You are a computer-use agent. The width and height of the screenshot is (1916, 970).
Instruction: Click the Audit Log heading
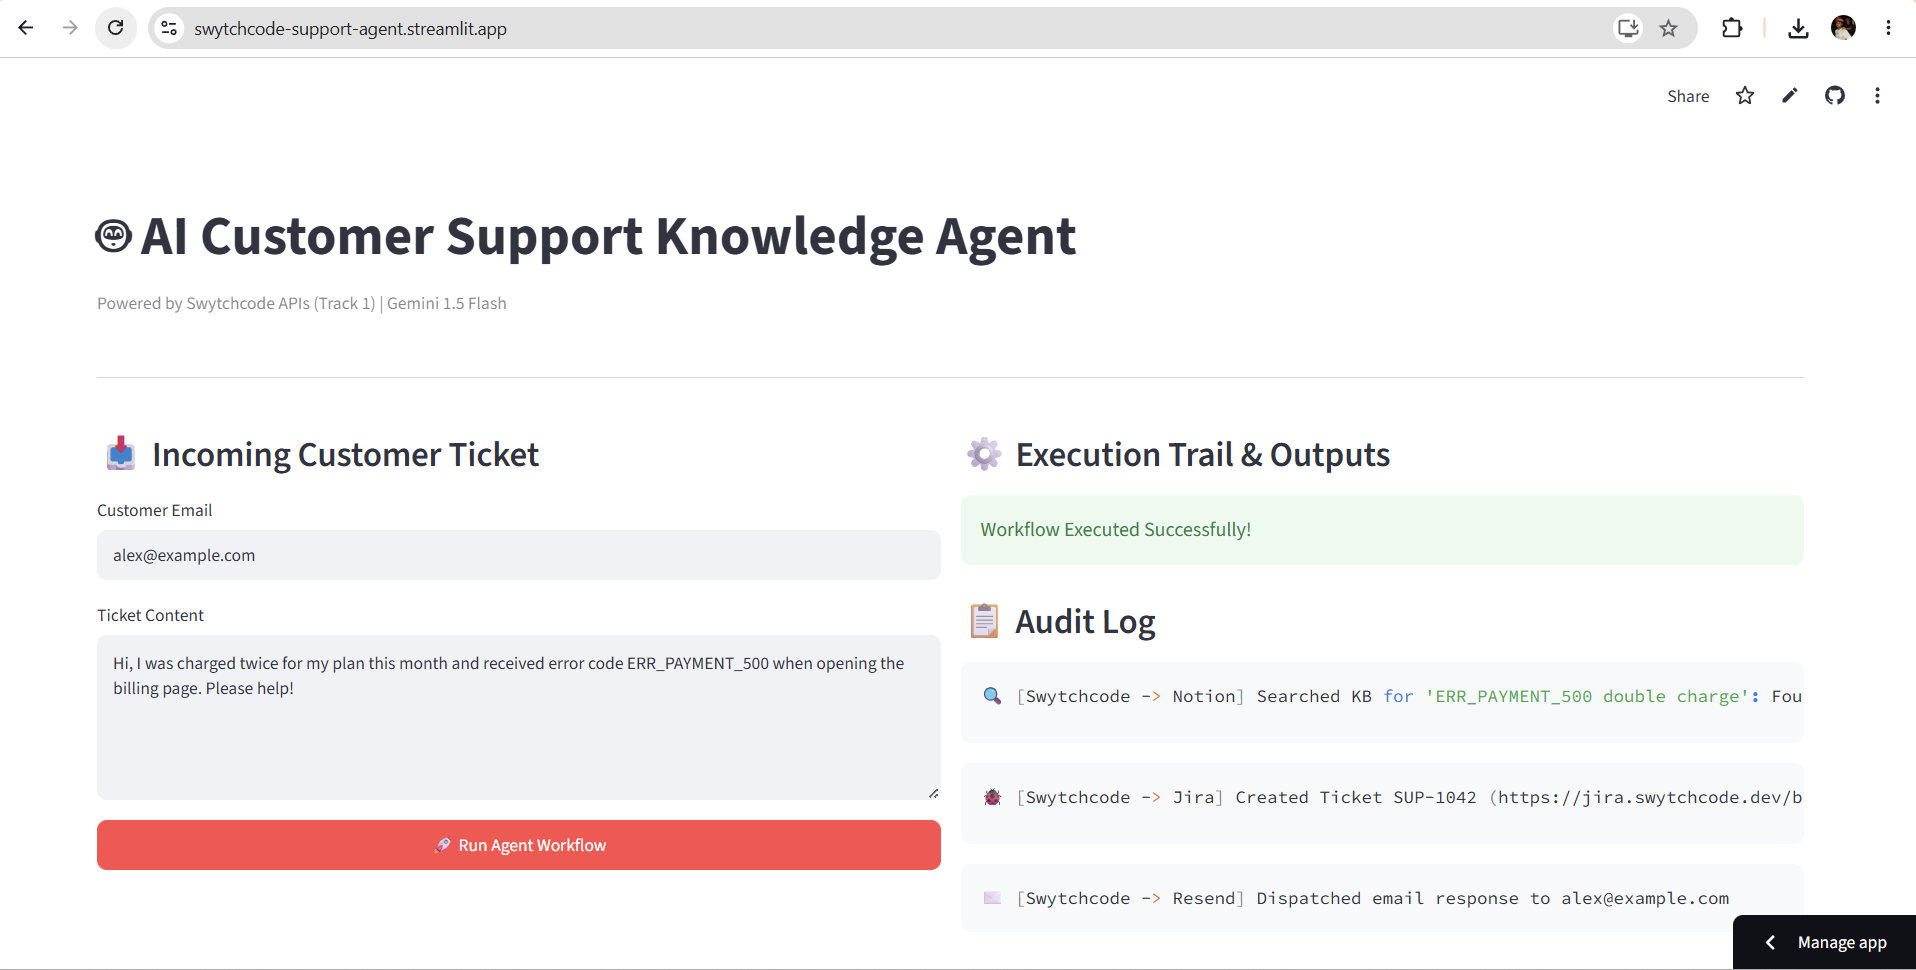coord(1063,622)
